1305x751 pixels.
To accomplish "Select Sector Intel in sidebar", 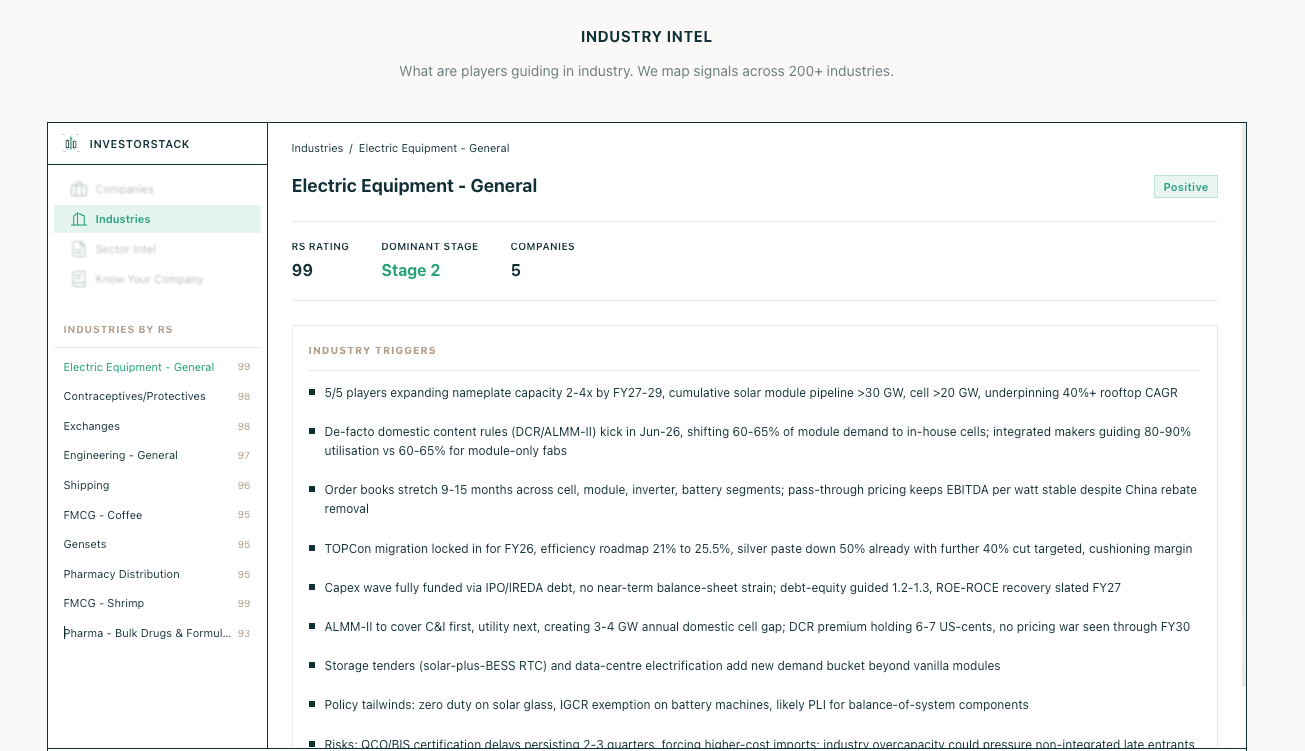I will pyautogui.click(x=158, y=249).
